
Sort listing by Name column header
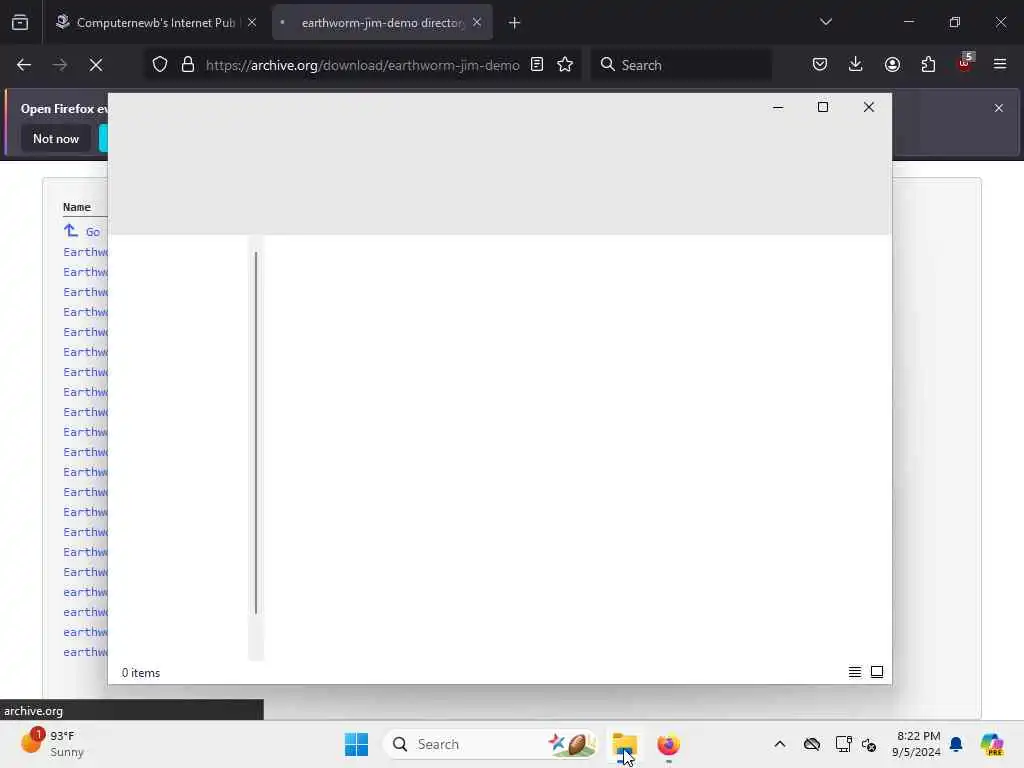click(x=76, y=207)
